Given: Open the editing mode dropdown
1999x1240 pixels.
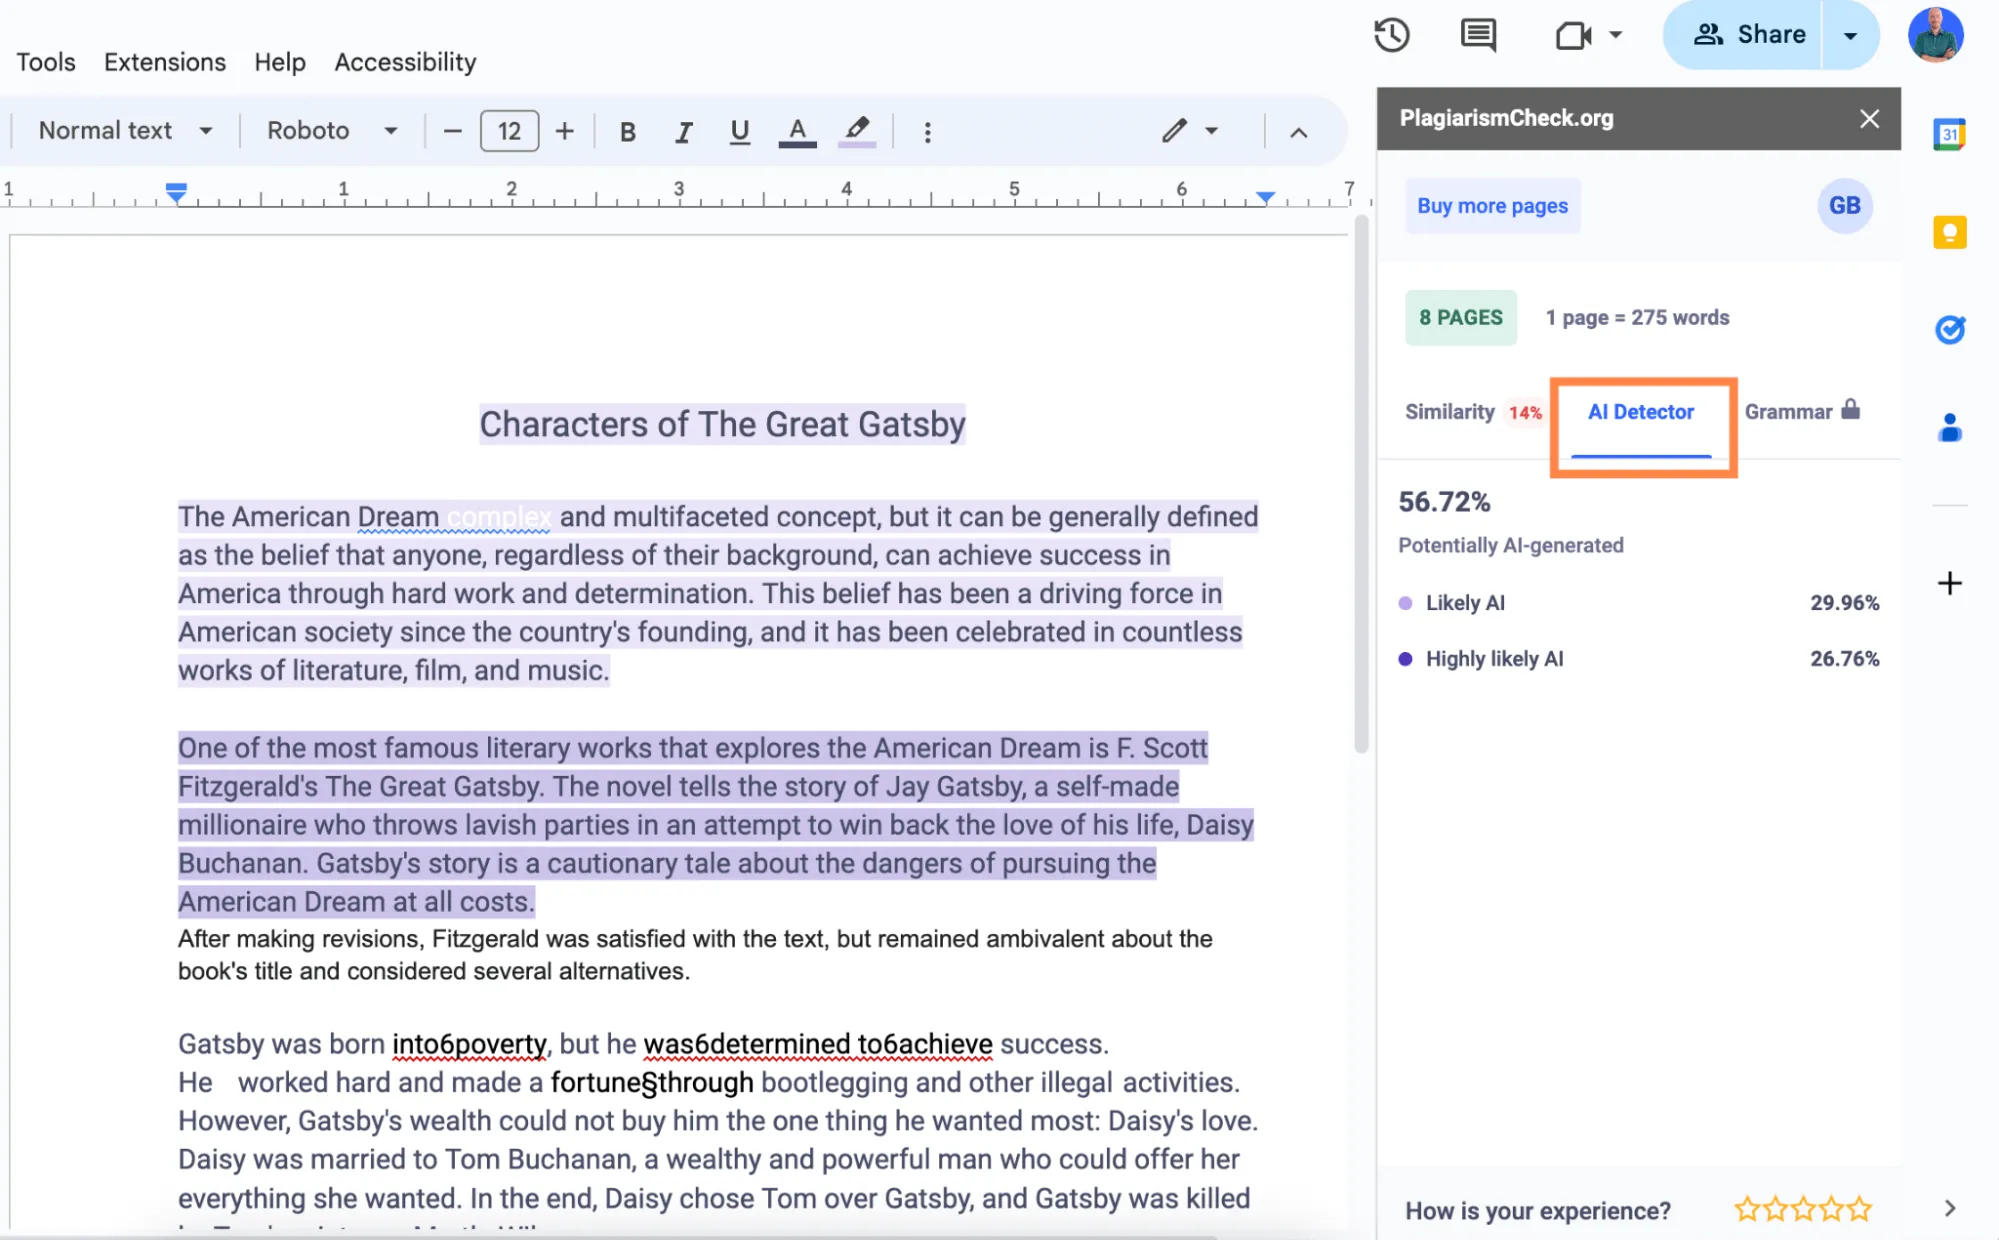Looking at the screenshot, I should pyautogui.click(x=1191, y=130).
